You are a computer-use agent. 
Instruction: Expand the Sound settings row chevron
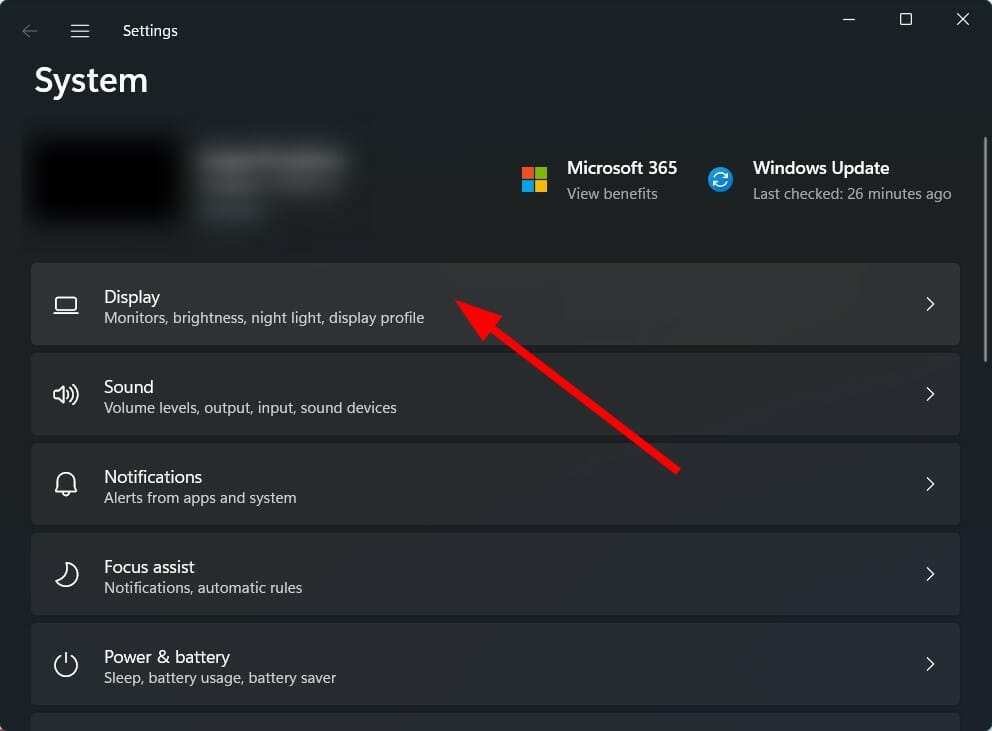(x=930, y=394)
